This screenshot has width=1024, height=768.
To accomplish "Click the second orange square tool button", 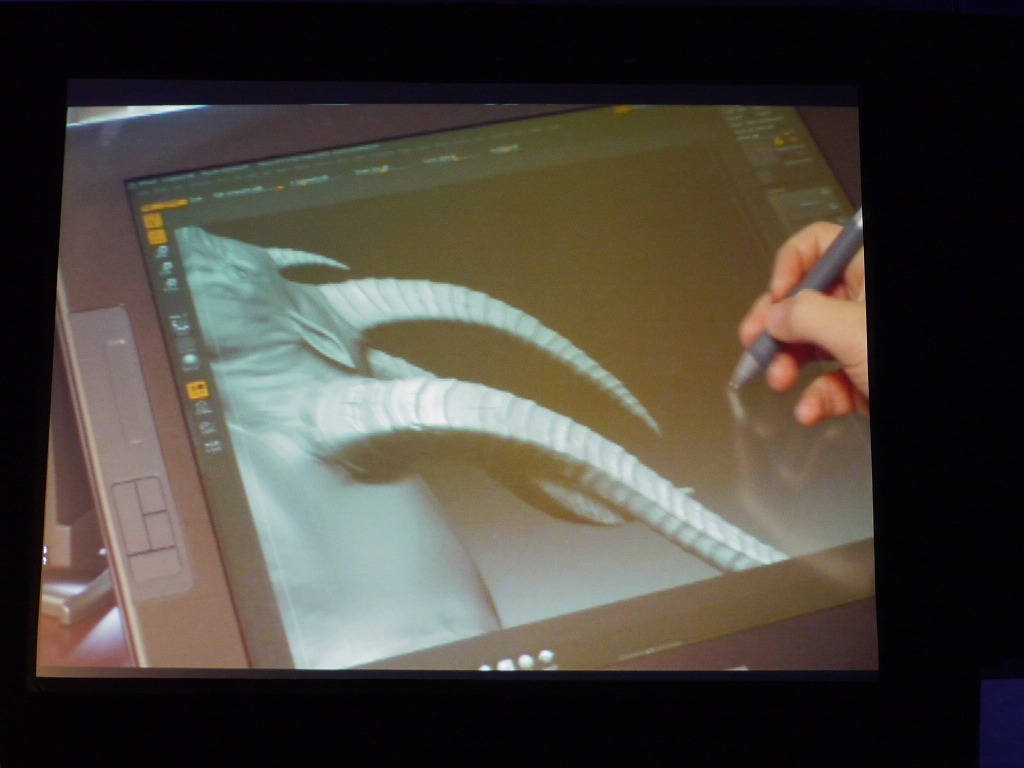I will pyautogui.click(x=157, y=237).
